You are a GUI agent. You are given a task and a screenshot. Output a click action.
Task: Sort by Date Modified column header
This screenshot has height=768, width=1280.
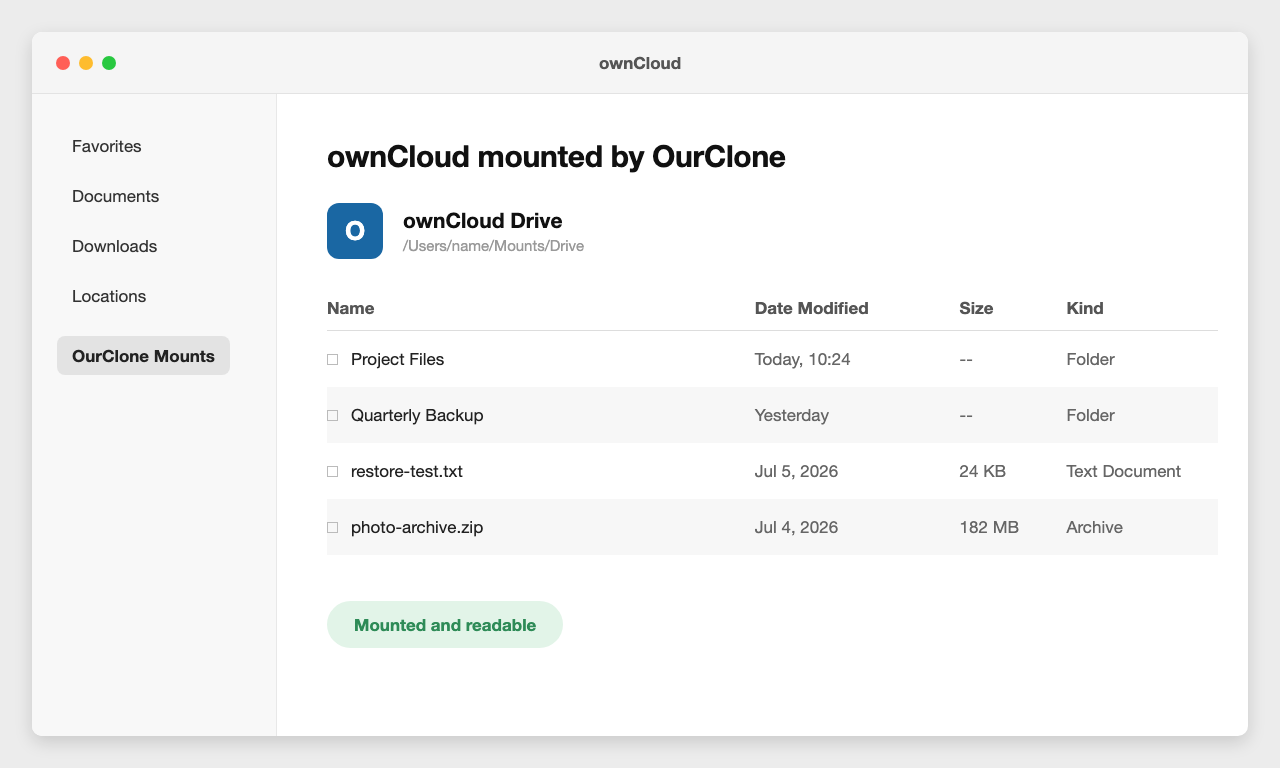[812, 308]
